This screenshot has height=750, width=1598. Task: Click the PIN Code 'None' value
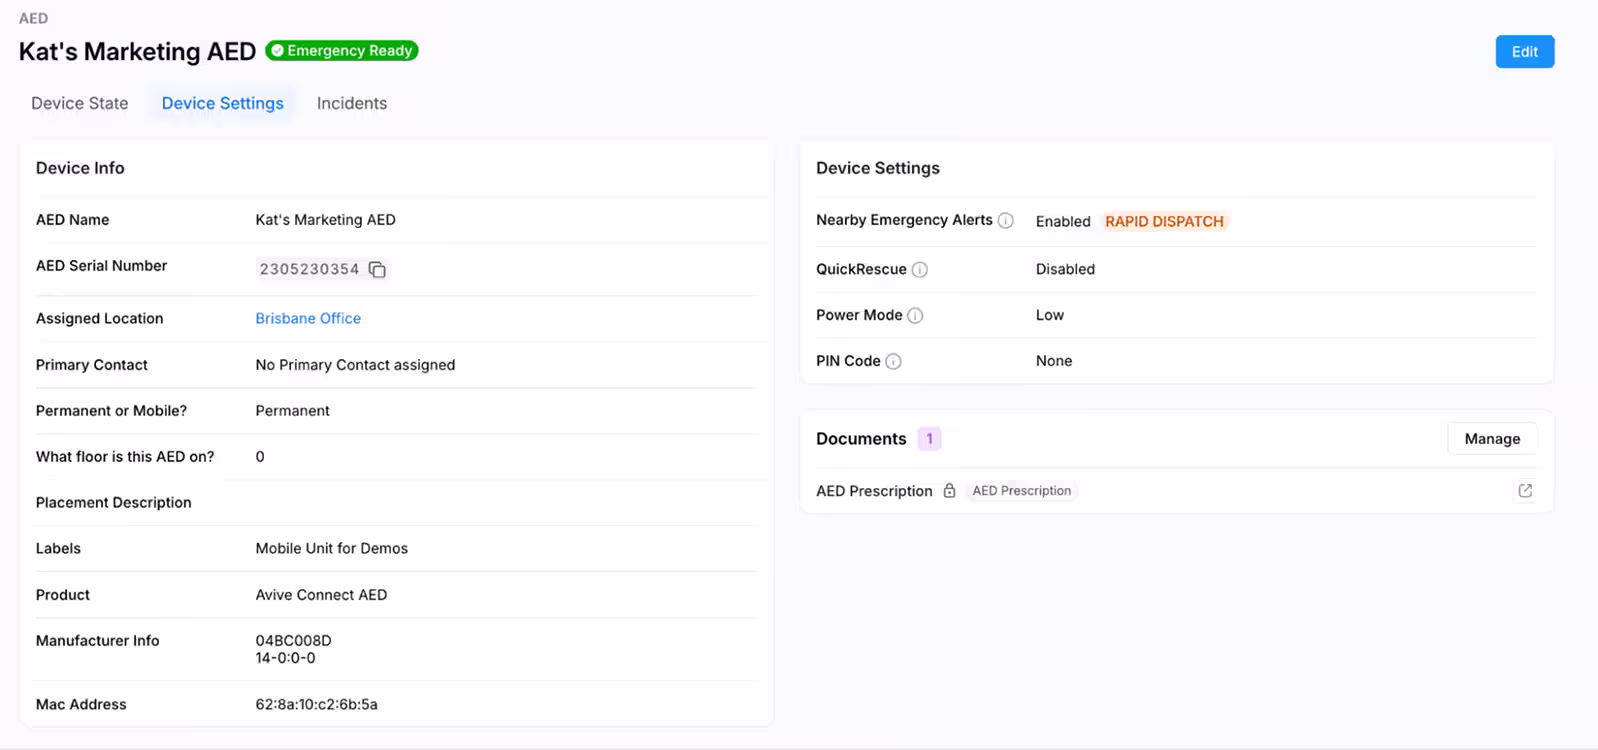click(1054, 361)
